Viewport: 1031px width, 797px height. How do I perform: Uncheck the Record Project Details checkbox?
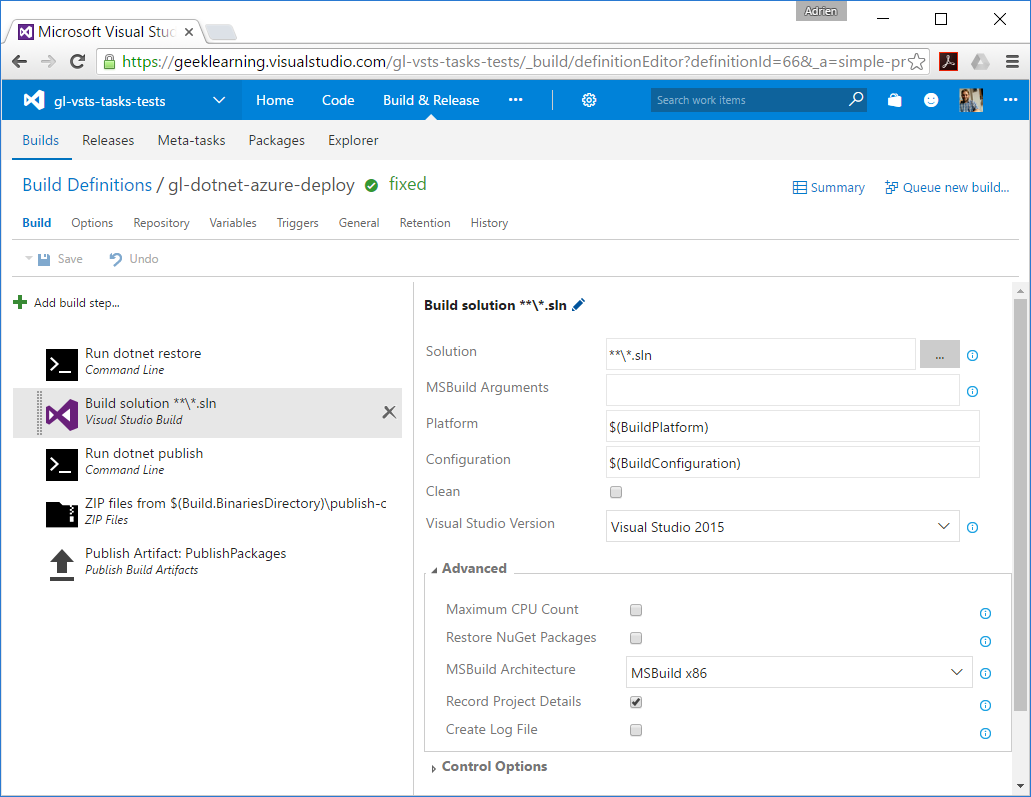pyautogui.click(x=636, y=702)
